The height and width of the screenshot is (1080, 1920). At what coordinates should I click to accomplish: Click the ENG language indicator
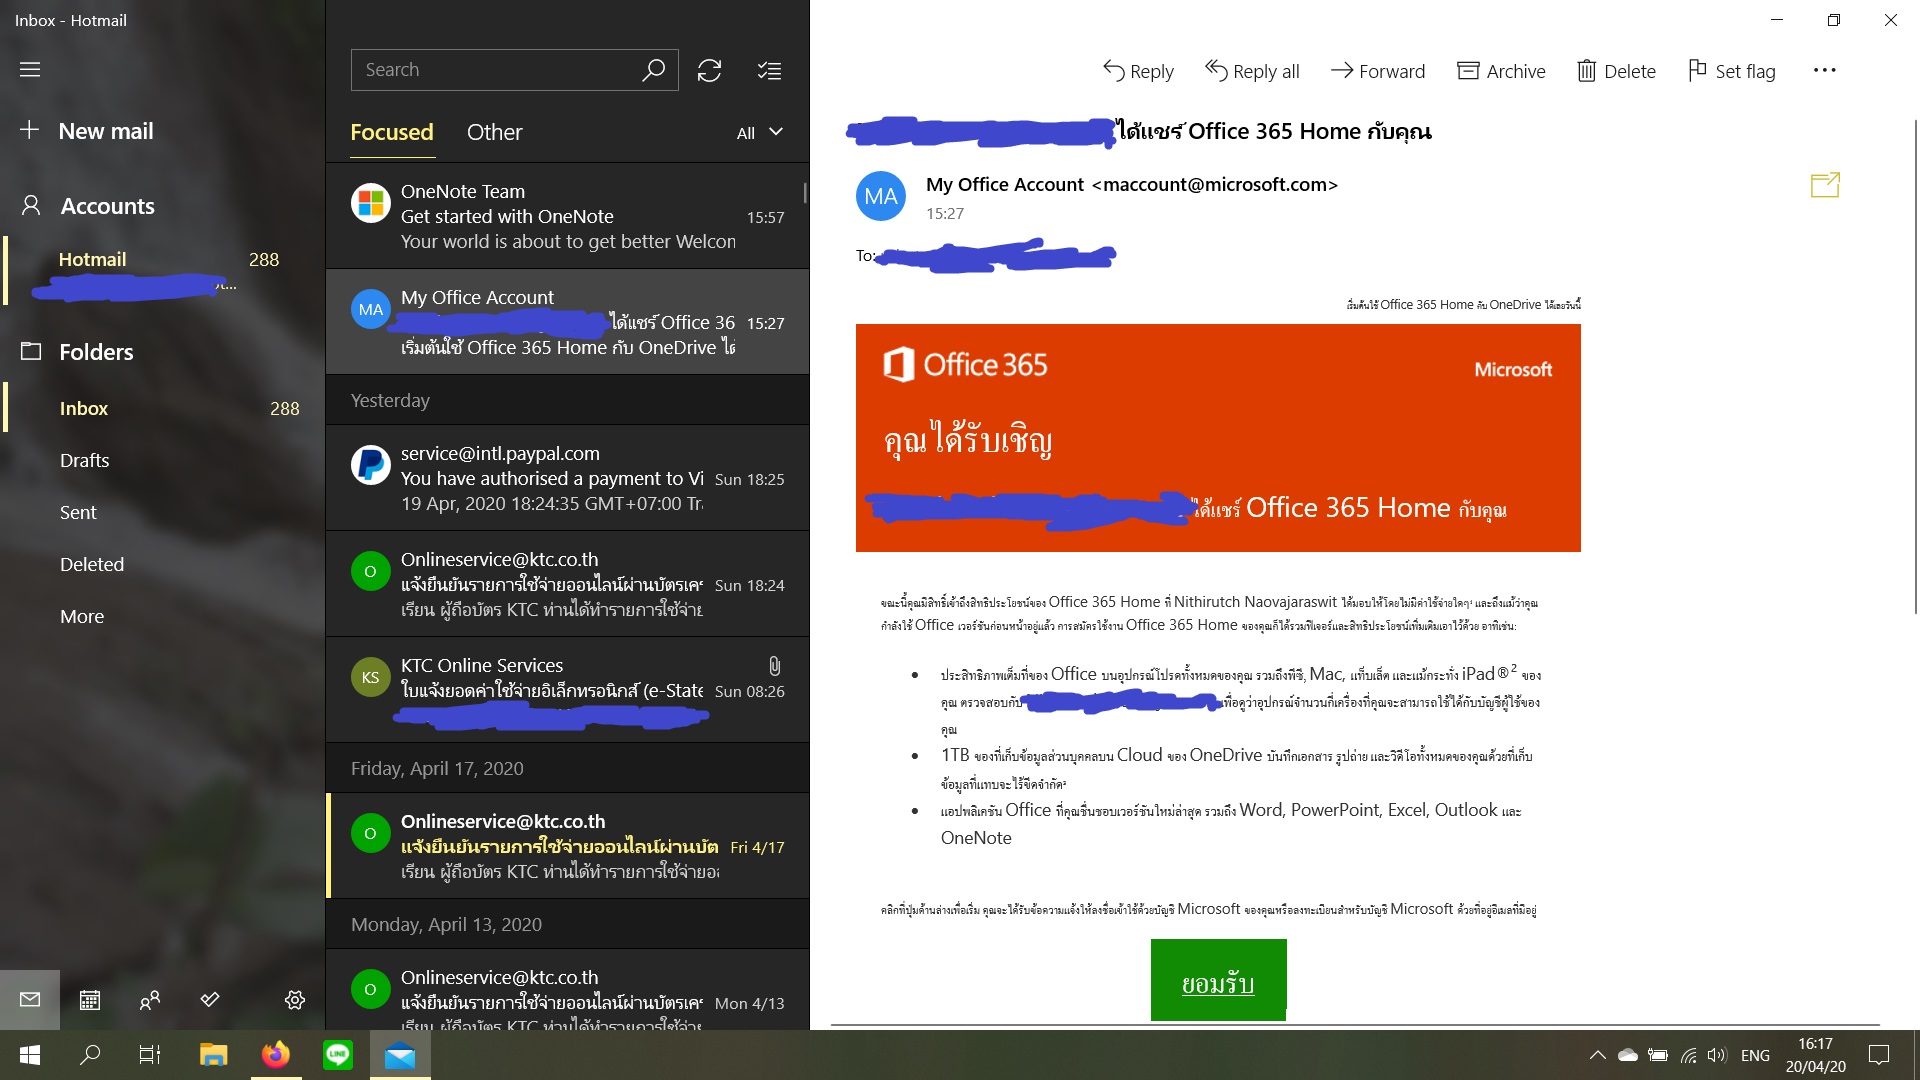1755,1055
